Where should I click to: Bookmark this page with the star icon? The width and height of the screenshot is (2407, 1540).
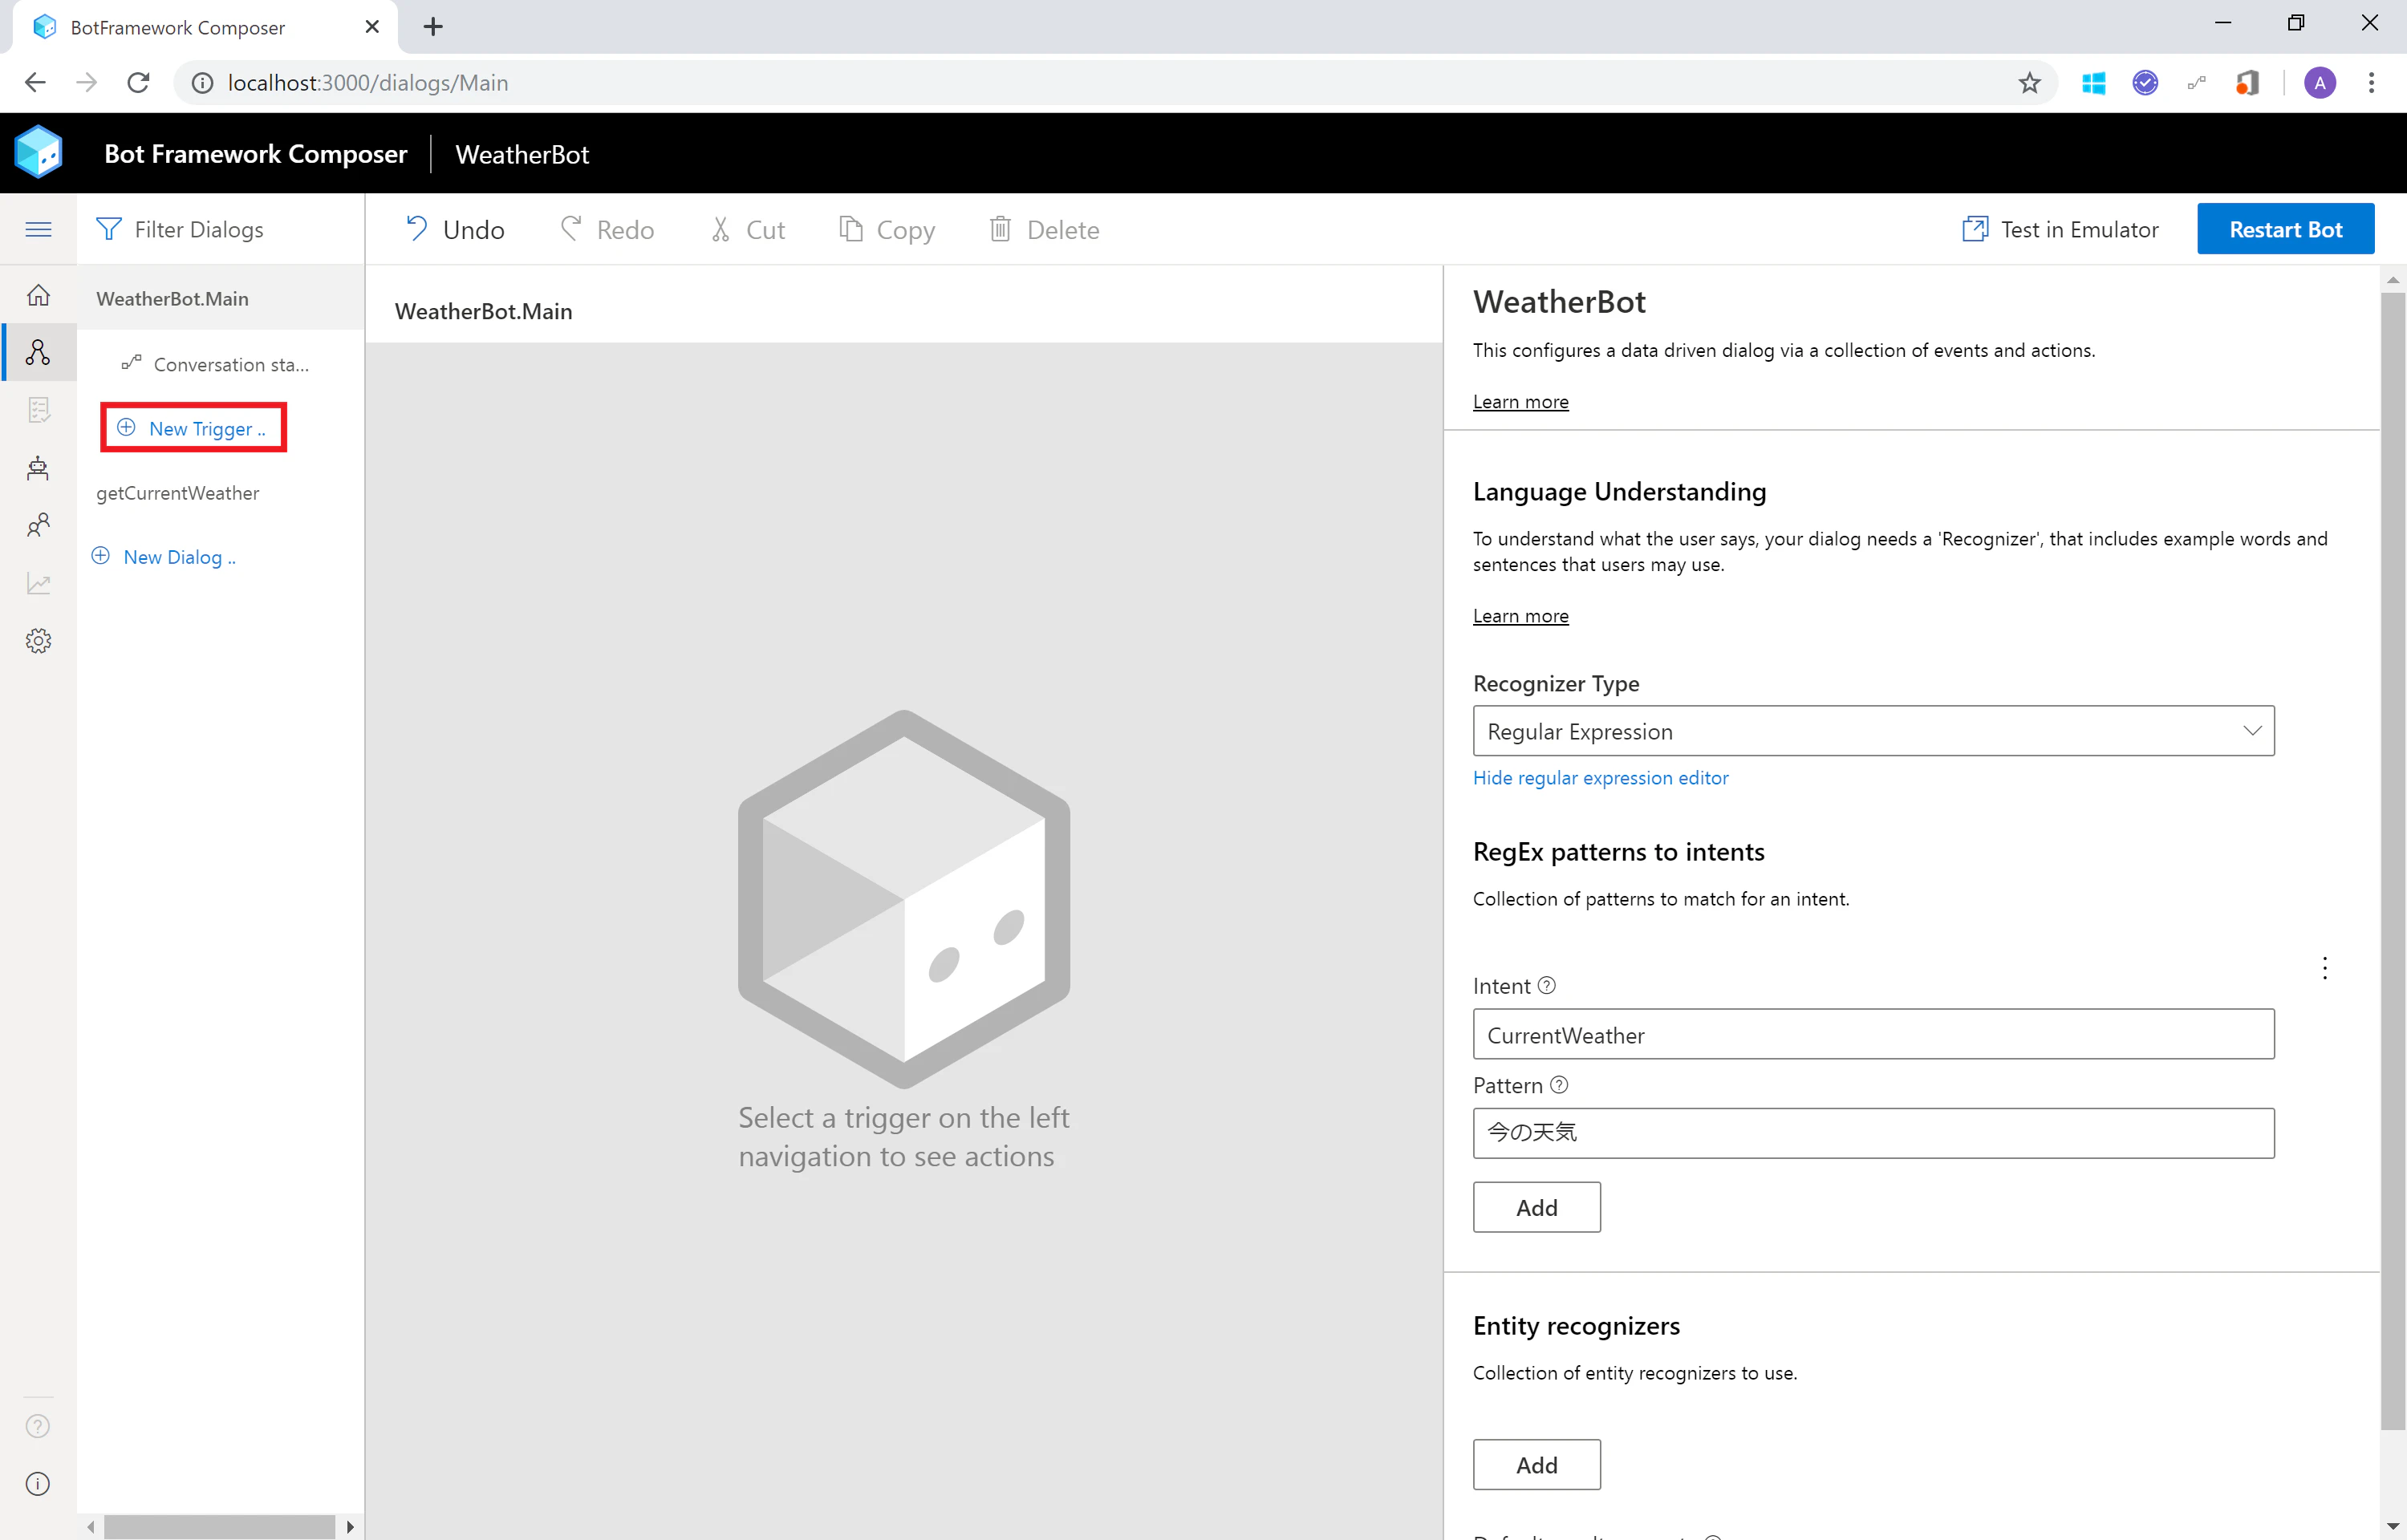[x=2029, y=83]
